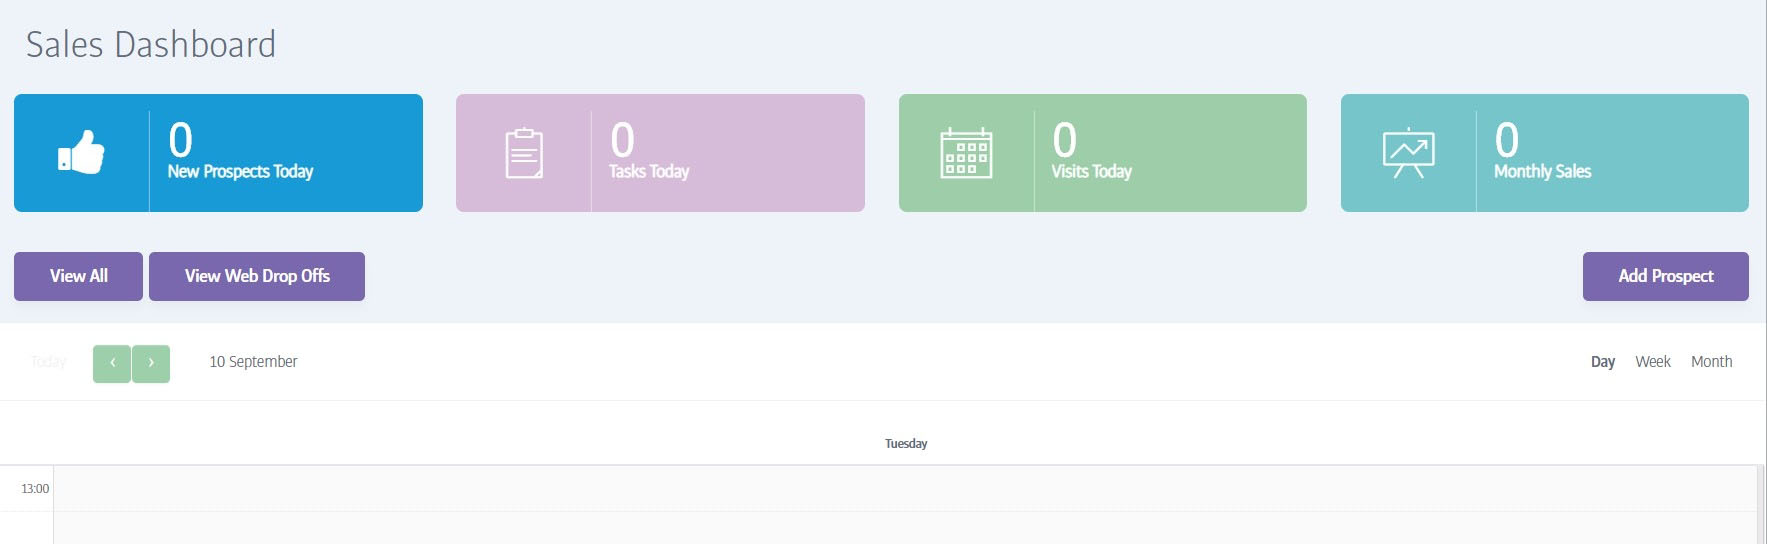
Task: Click the clipboard Tasks Today icon
Action: pos(524,153)
